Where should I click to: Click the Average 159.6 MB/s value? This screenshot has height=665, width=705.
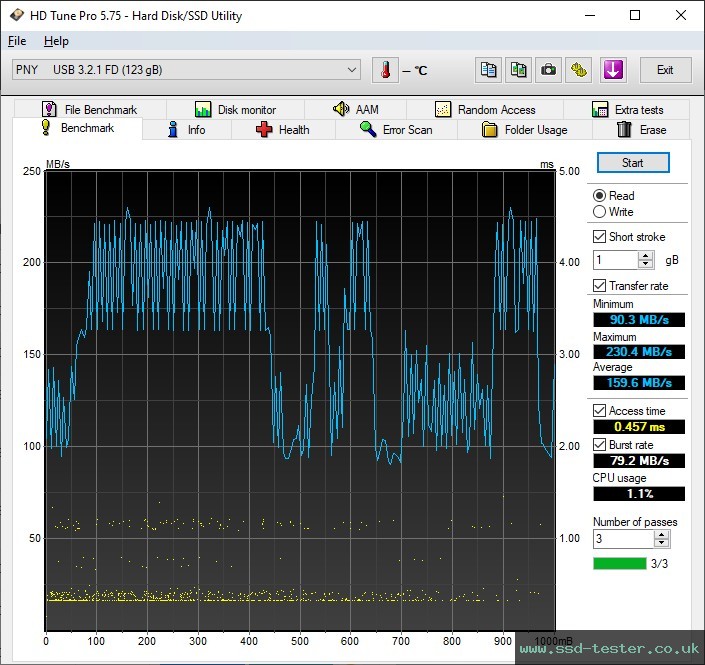[x=639, y=383]
